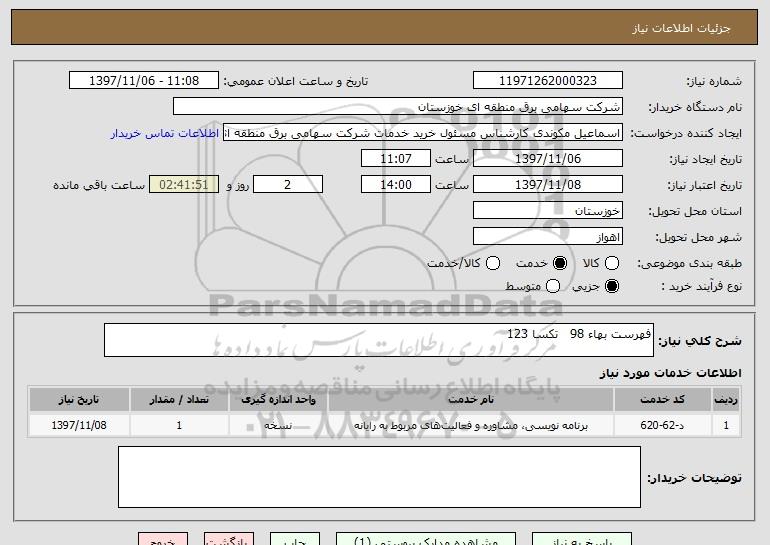Select the خدمت category radio button

[x=559, y=263]
